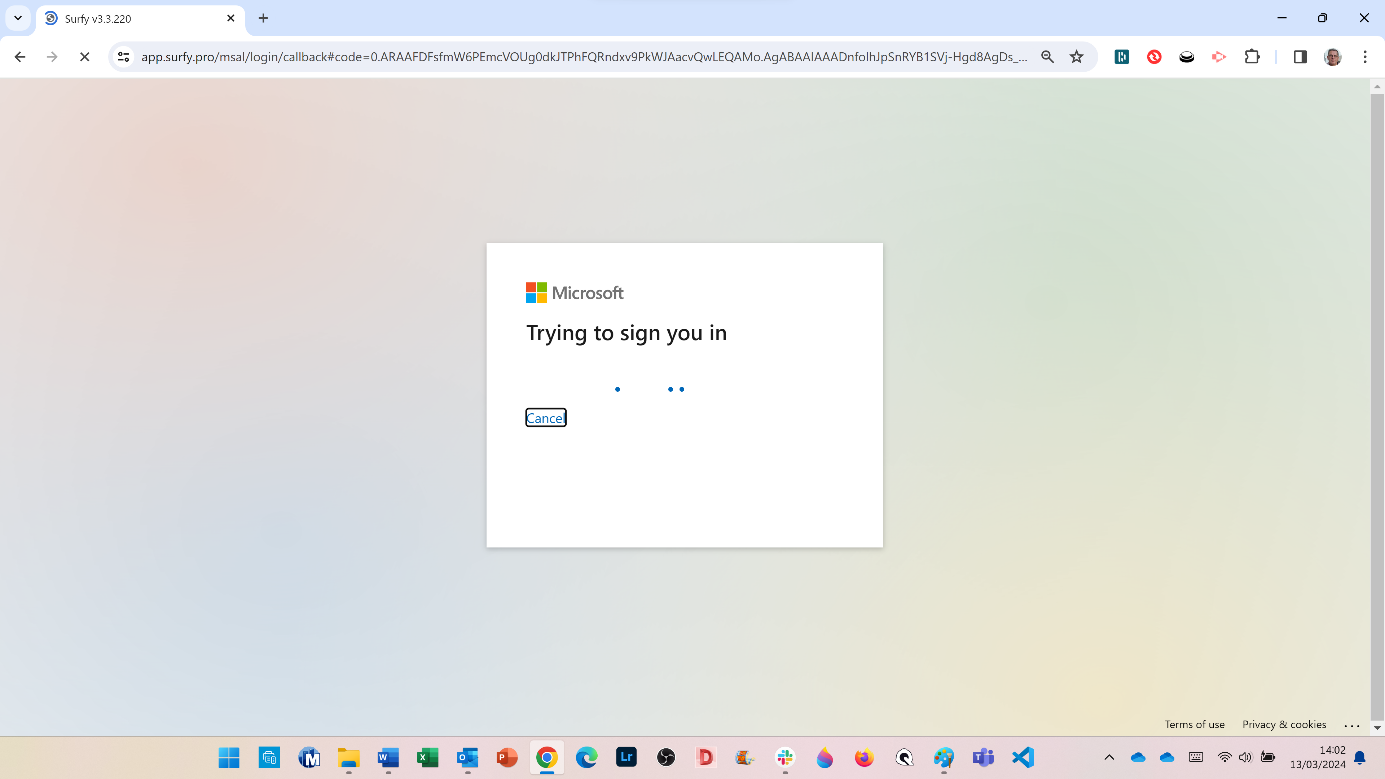Image resolution: width=1385 pixels, height=779 pixels.
Task: Switch to Outlook in the taskbar
Action: [x=467, y=757]
